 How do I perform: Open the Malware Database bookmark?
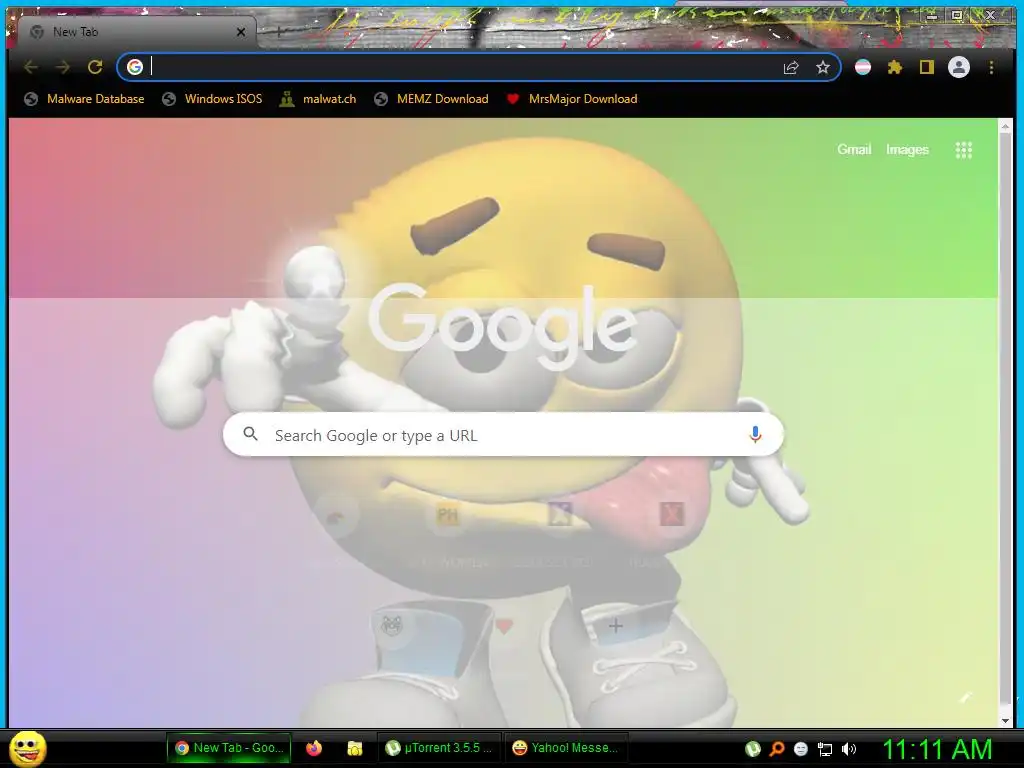(84, 99)
